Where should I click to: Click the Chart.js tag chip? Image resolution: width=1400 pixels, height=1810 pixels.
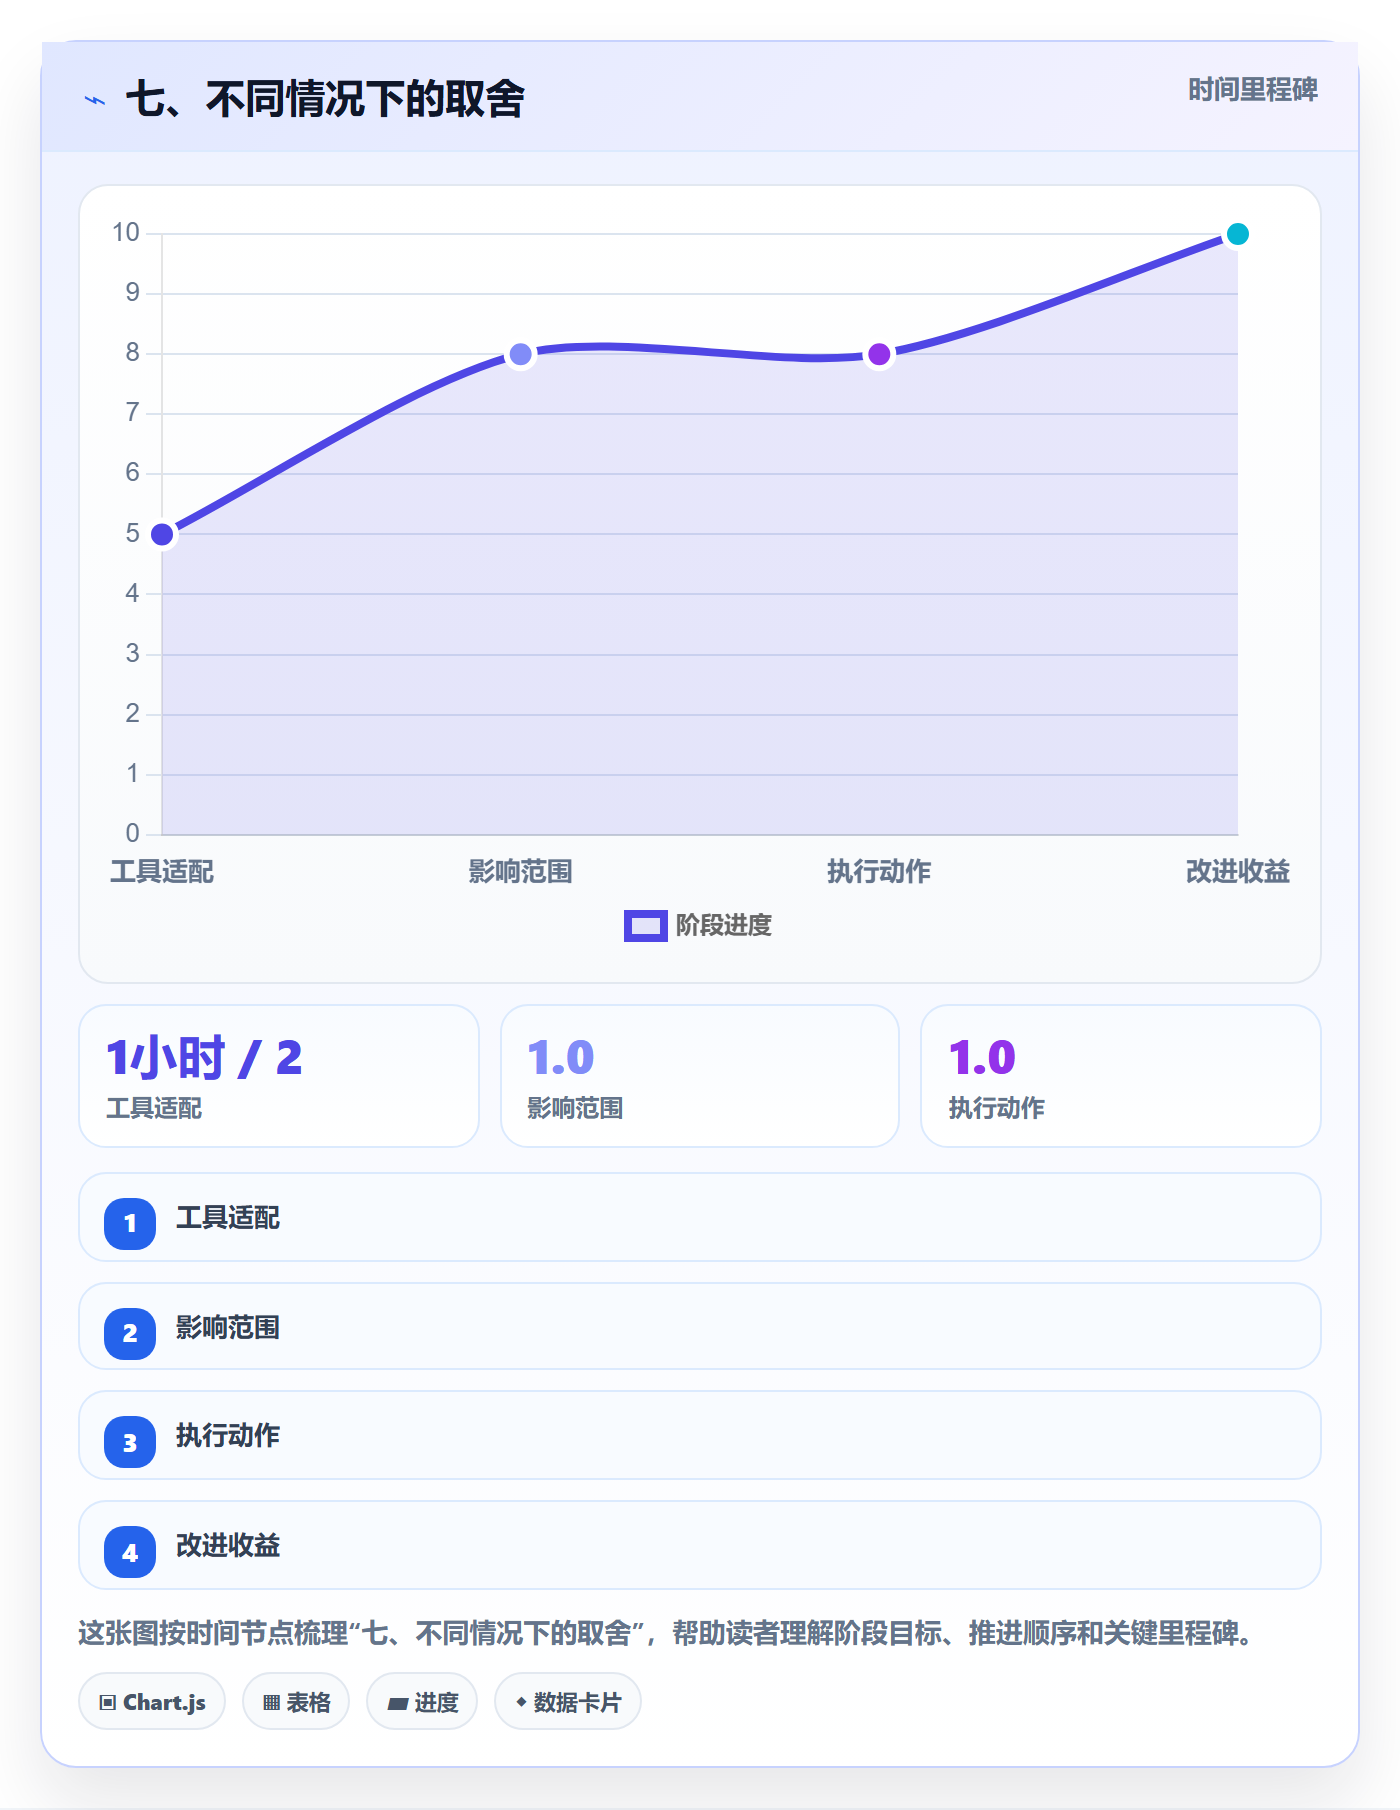point(152,1702)
